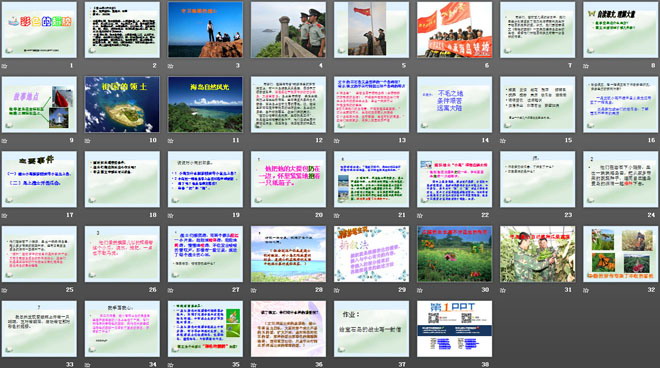
Task: Click the animation star icon below slide 3
Action: click(x=170, y=66)
